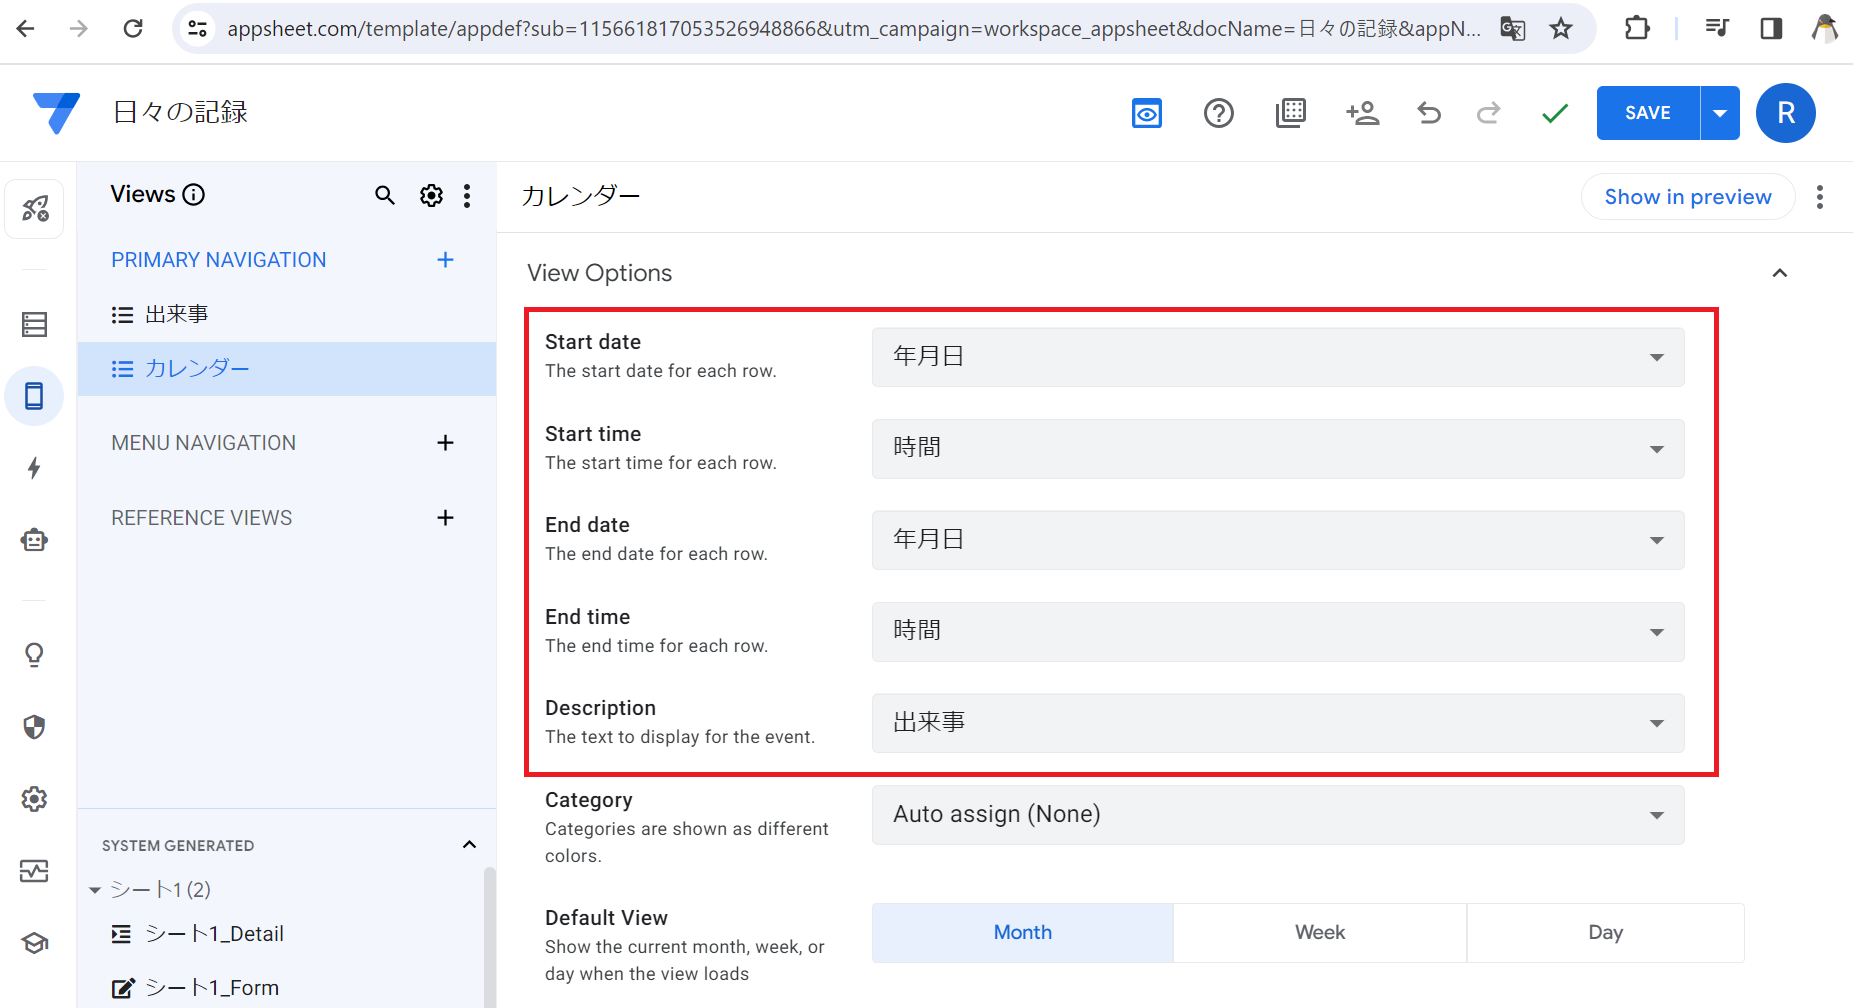Click Show in preview button
1853x1008 pixels.
click(x=1688, y=197)
